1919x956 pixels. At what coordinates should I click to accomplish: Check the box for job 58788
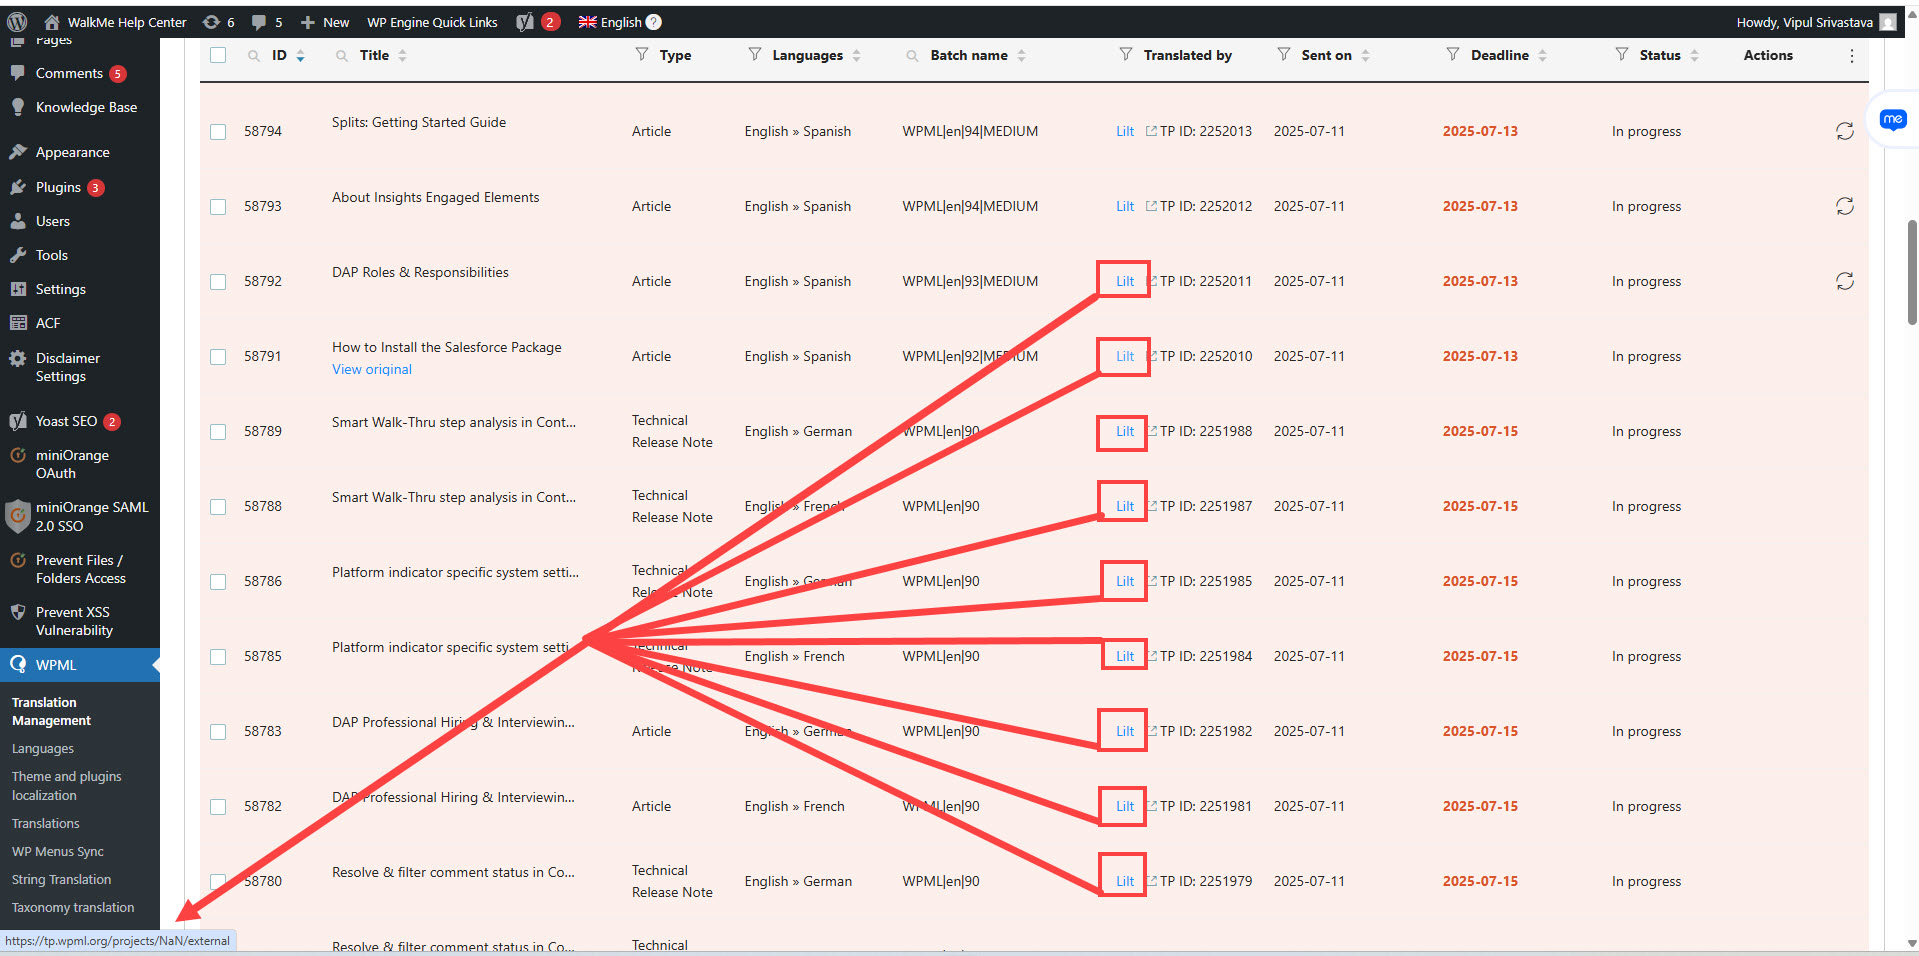[x=218, y=507]
